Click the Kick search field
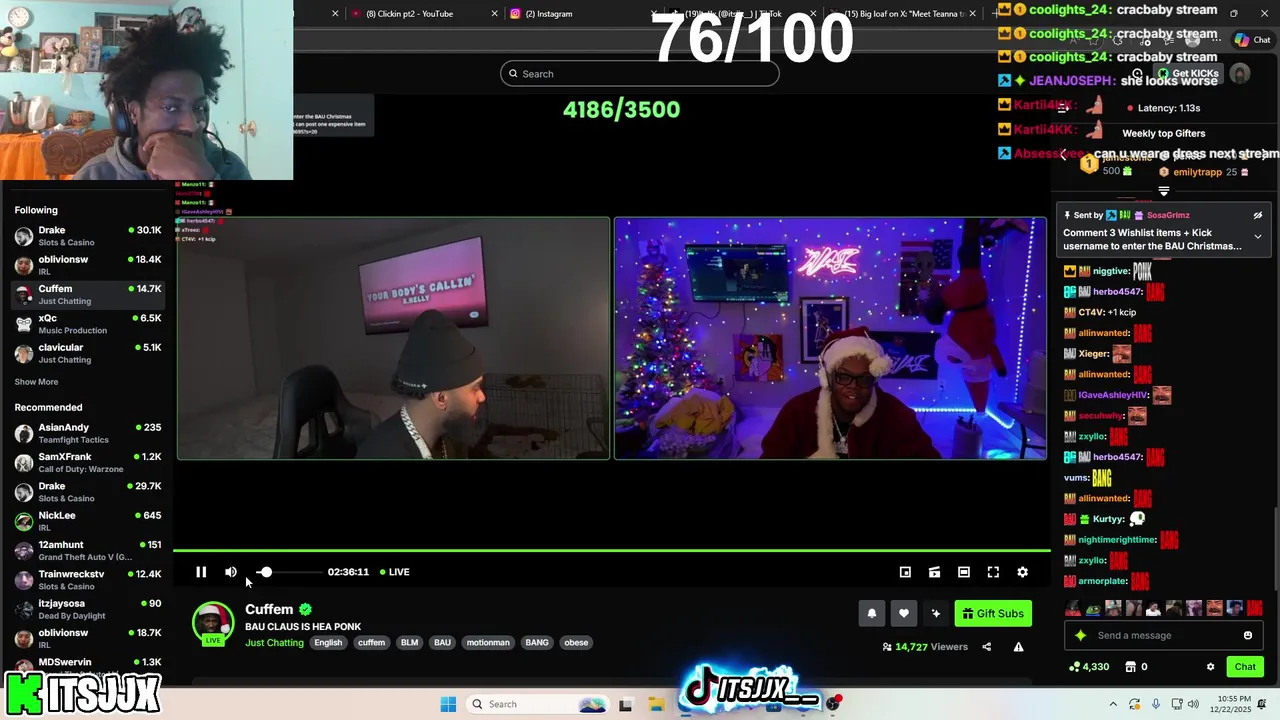The height and width of the screenshot is (720, 1280). [x=640, y=74]
